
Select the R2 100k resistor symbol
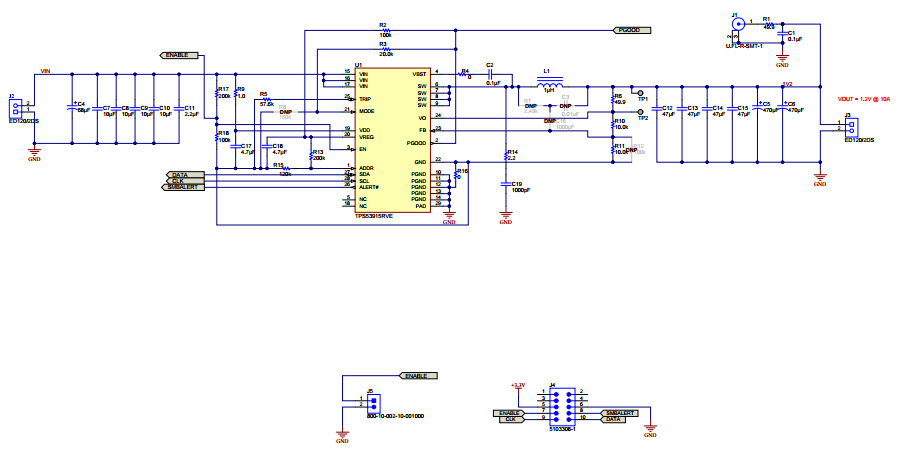pos(385,30)
